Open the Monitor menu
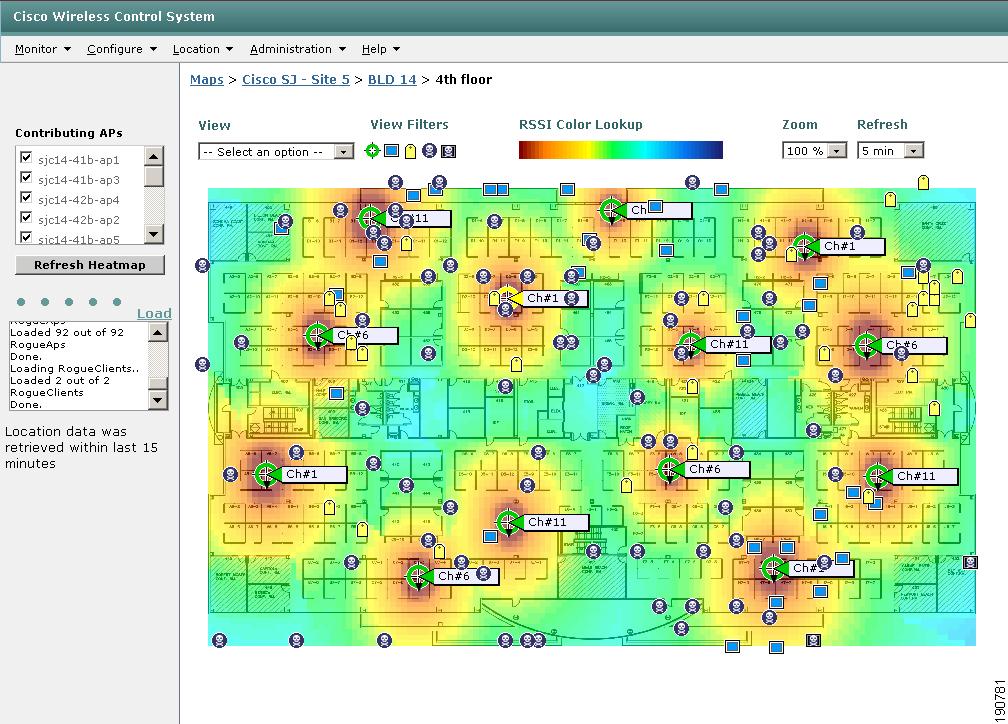 42,49
